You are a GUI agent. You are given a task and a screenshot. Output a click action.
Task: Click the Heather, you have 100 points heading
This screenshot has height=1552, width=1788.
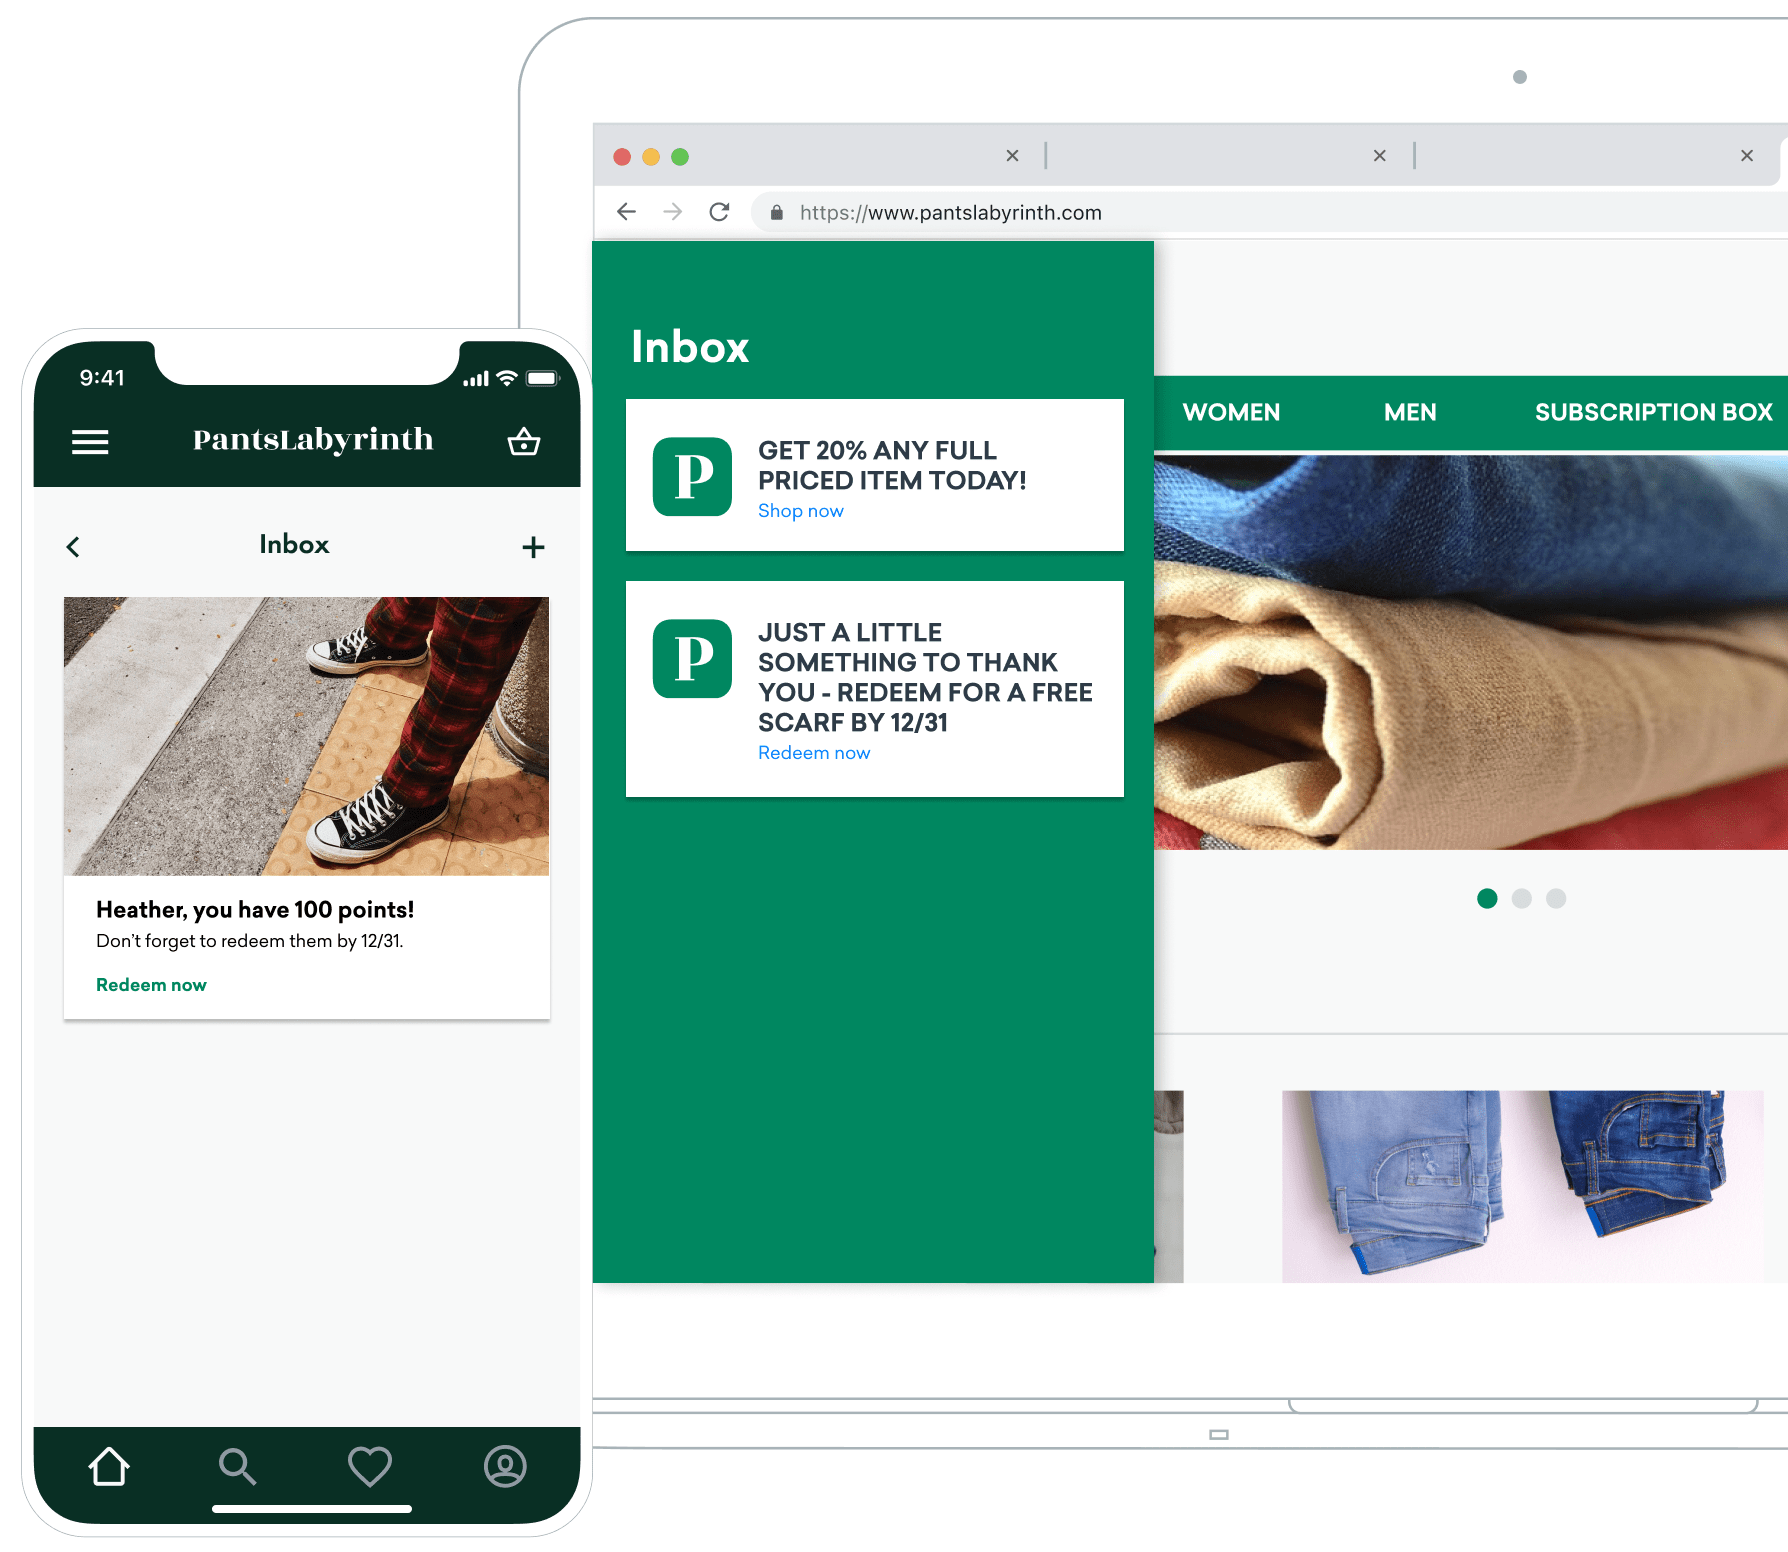tap(255, 910)
